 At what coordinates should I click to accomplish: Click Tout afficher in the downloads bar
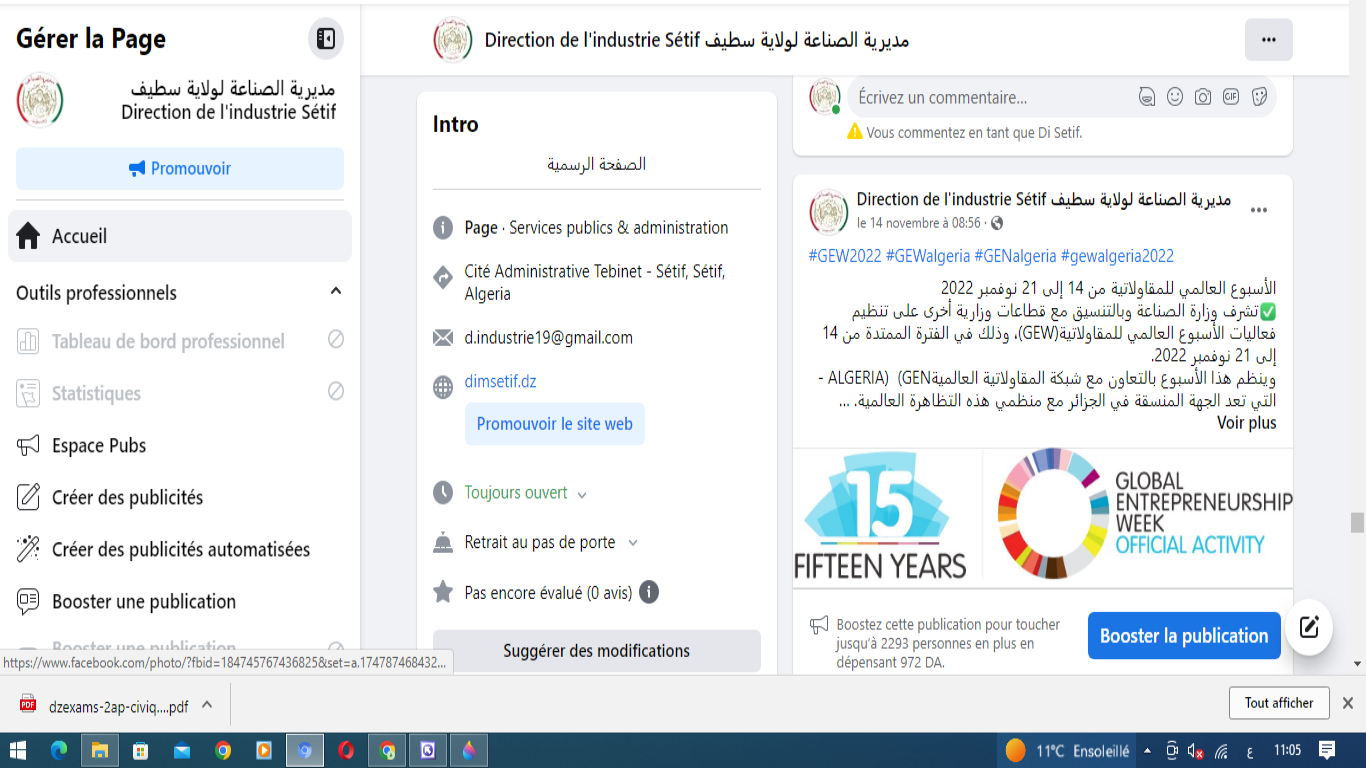(1279, 703)
